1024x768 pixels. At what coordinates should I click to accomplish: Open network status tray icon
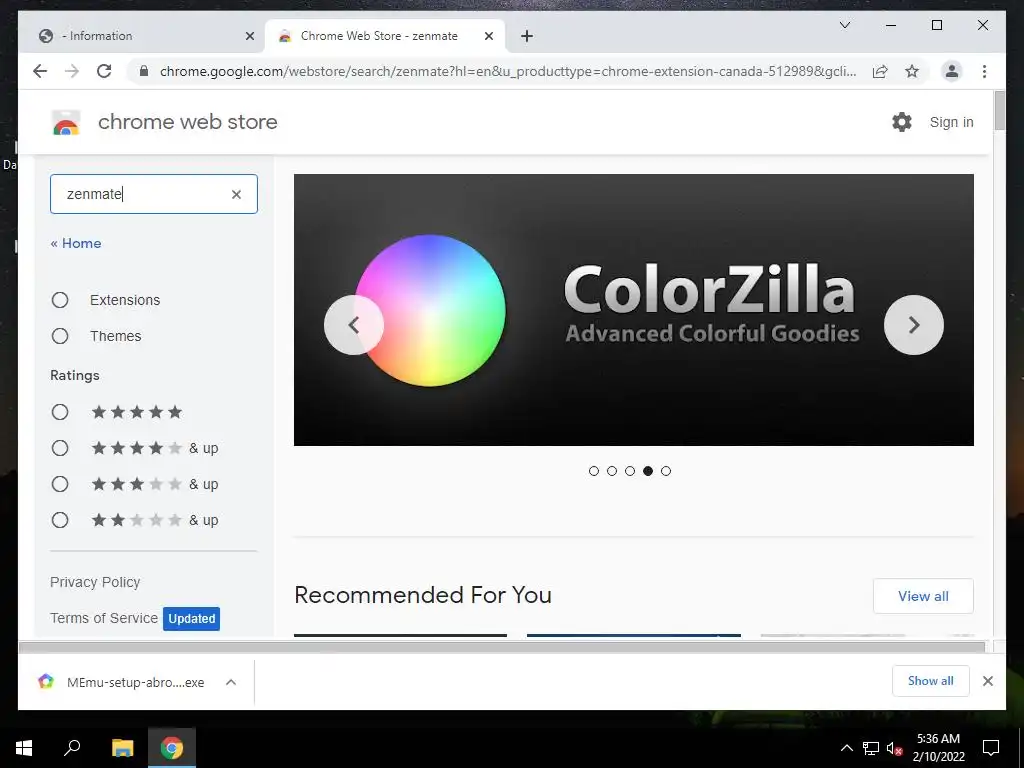pyautogui.click(x=871, y=748)
